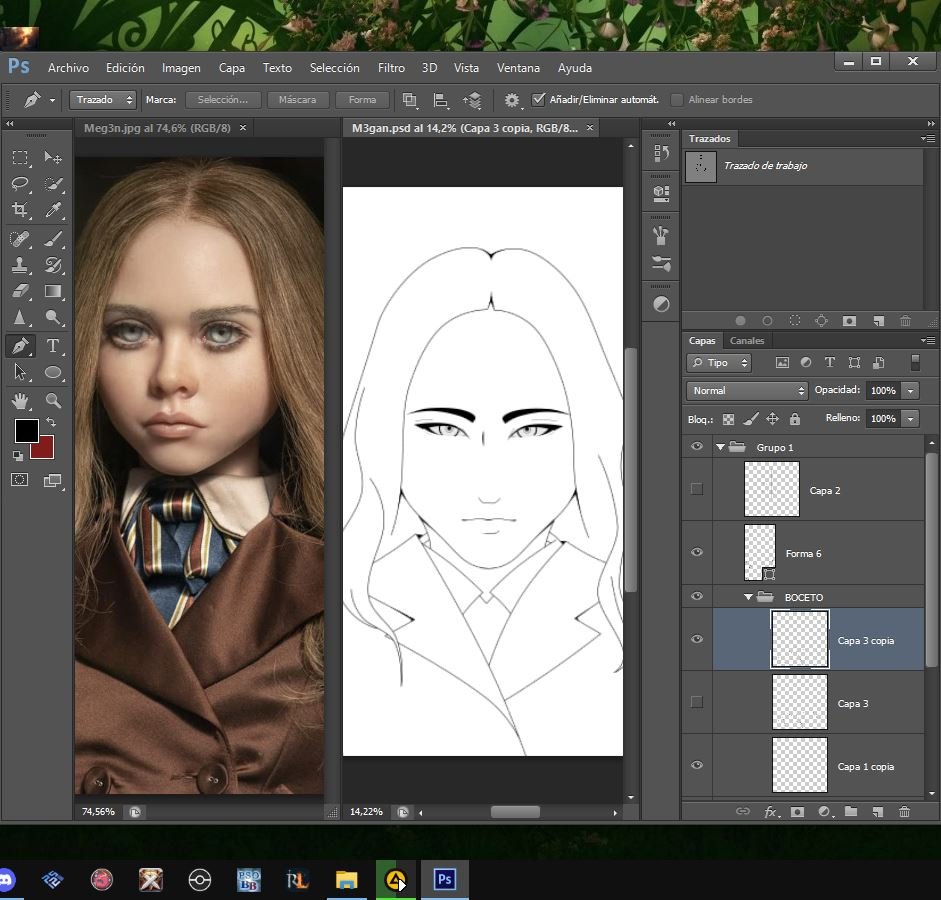
Task: Open the Archivo menu
Action: 68,68
